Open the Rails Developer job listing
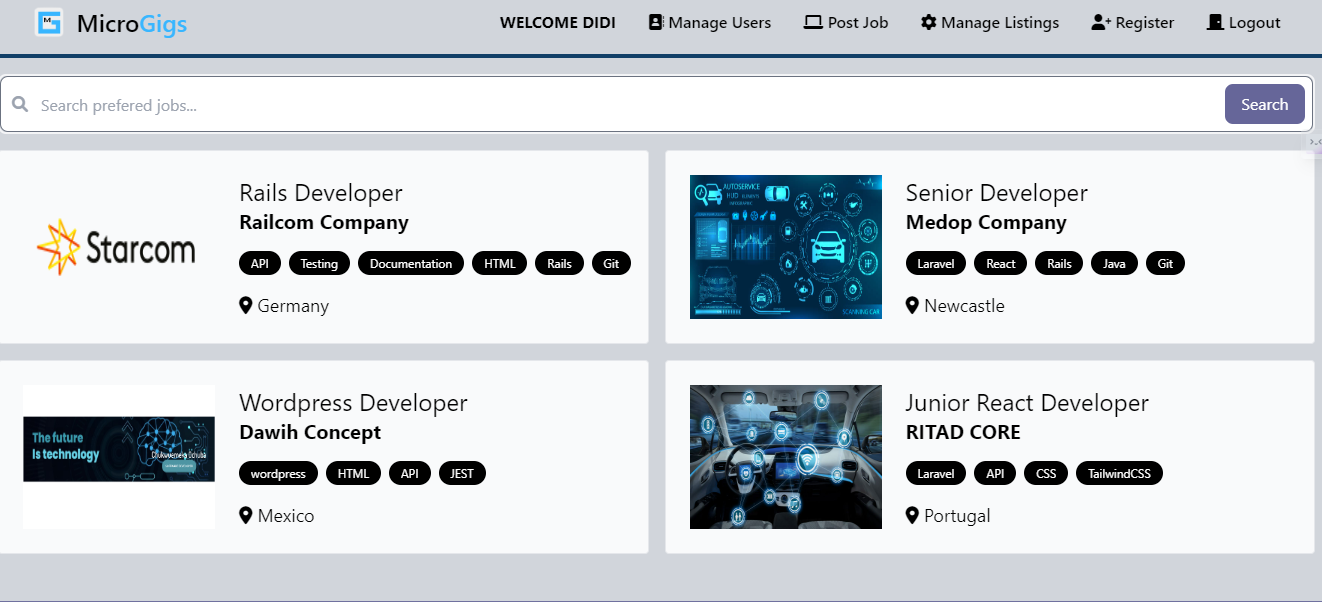Viewport: 1322px width, 602px height. pos(321,193)
